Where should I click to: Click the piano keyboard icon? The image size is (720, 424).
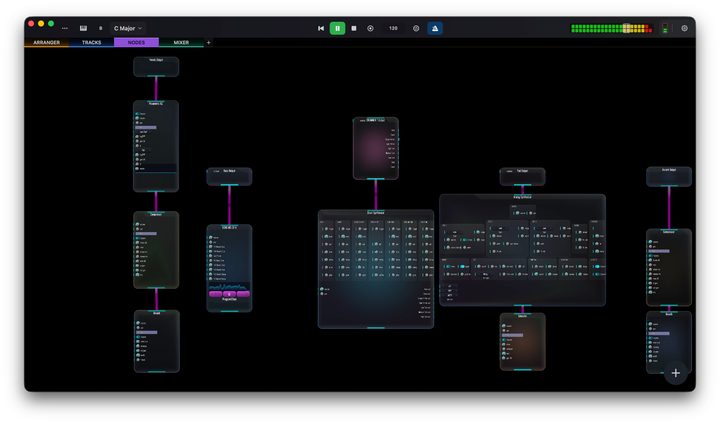pos(83,28)
